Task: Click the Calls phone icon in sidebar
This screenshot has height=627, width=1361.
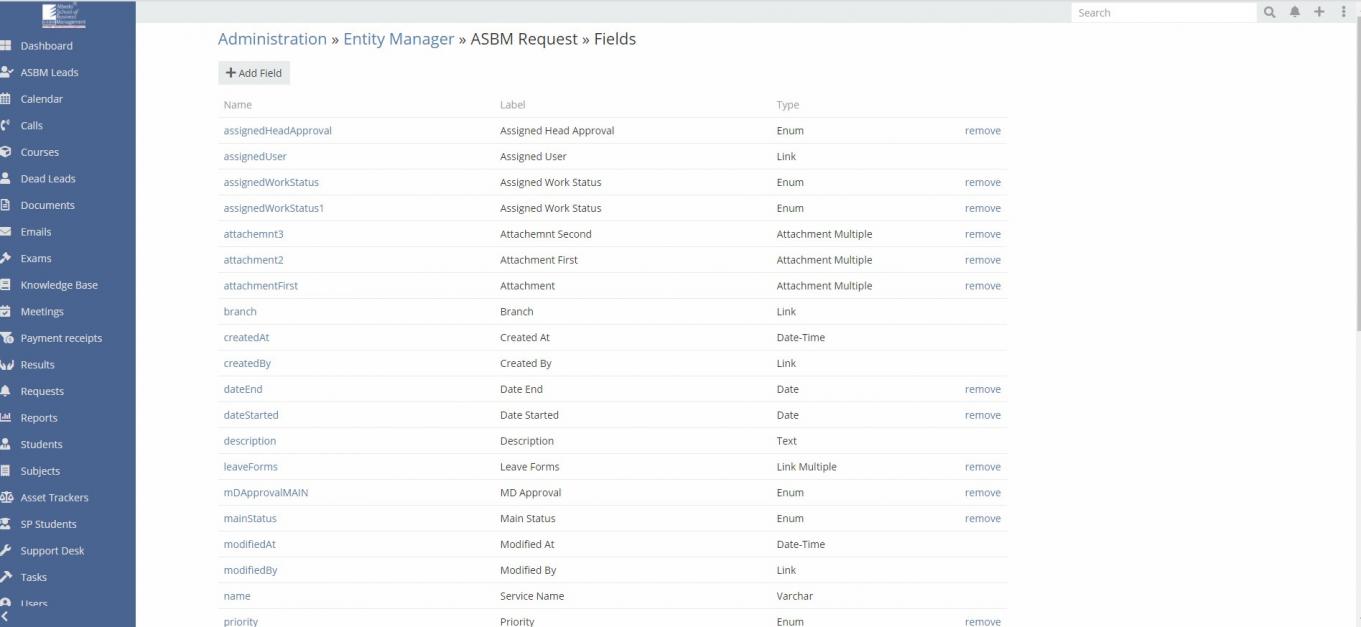Action: click(x=6, y=126)
